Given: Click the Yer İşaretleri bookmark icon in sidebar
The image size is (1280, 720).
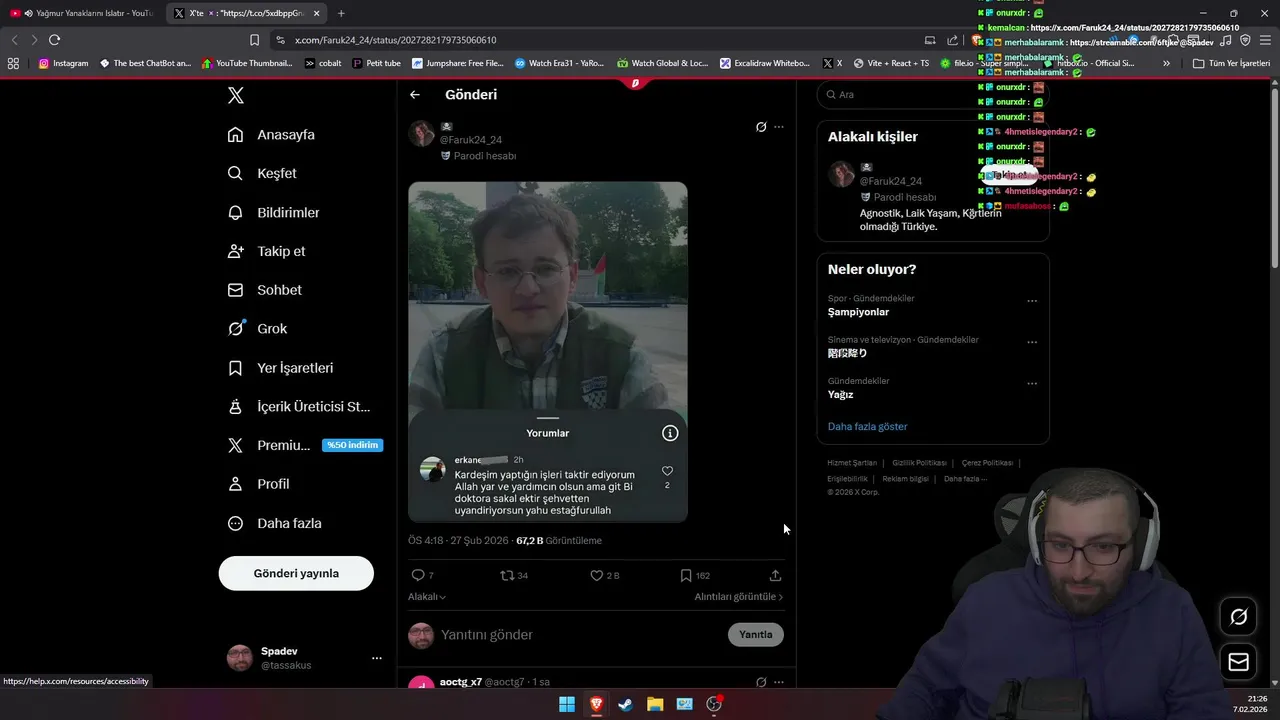Looking at the screenshot, I should pos(235,368).
